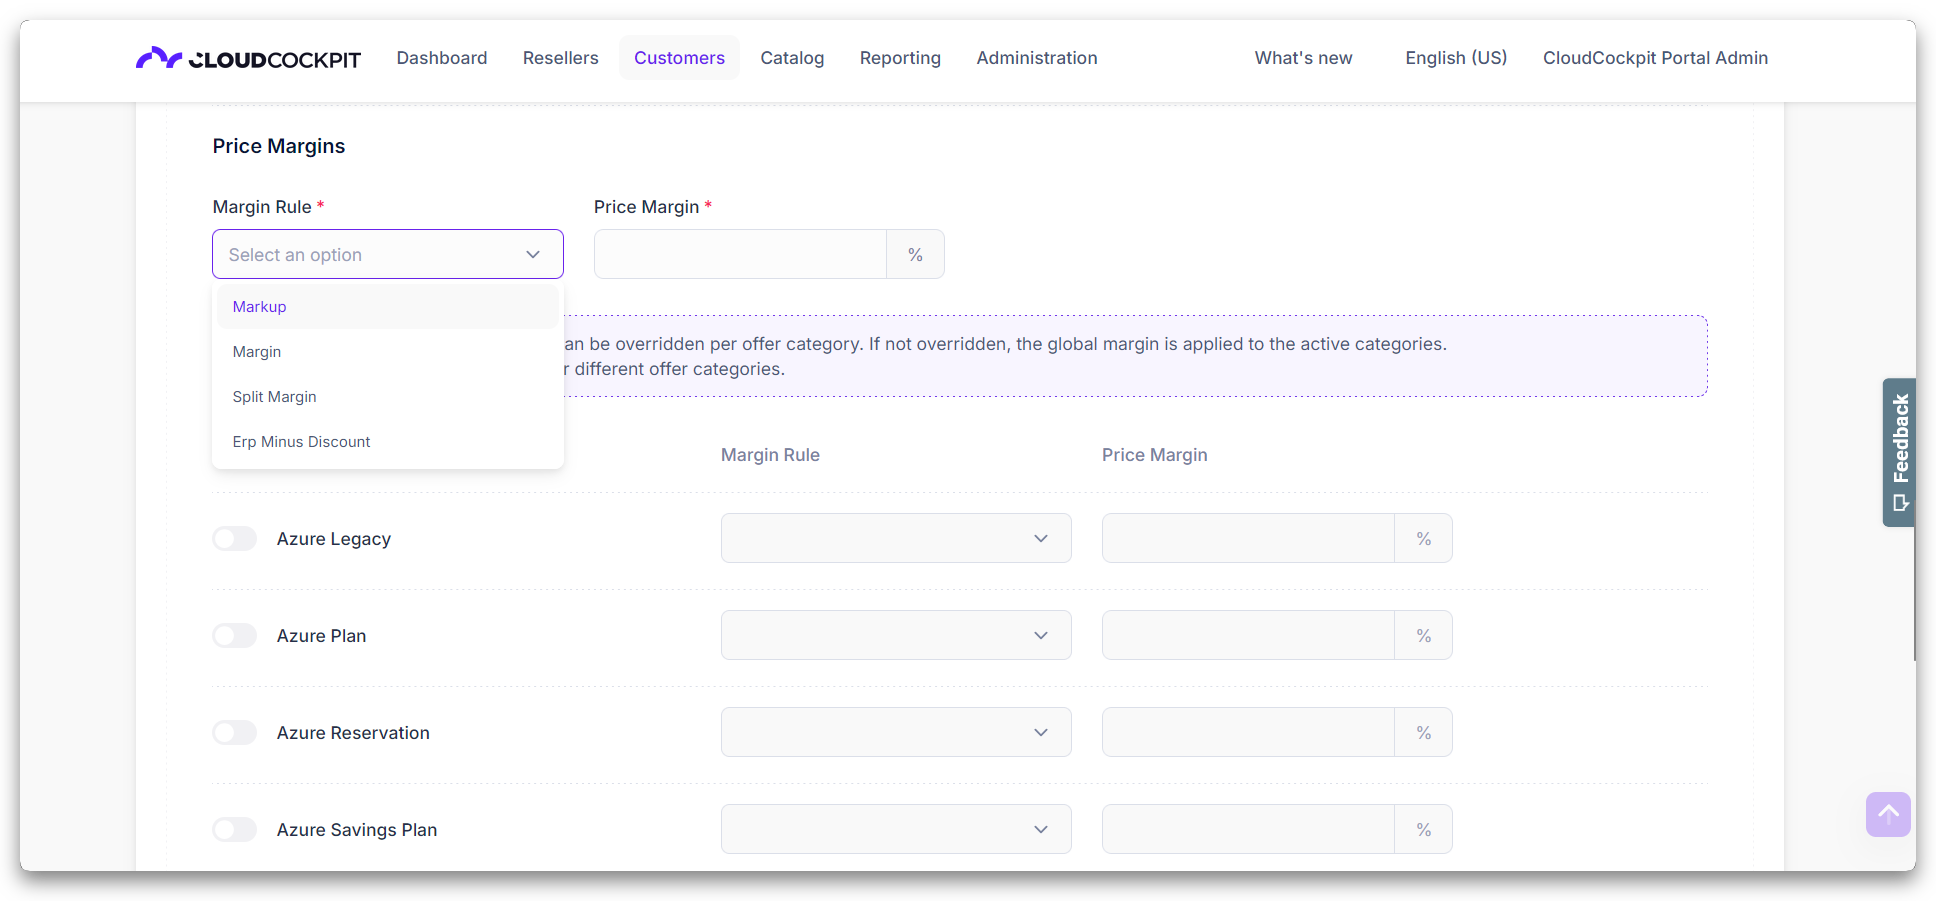Go to the Resellers navigation tab
This screenshot has height=901, width=1936.
click(560, 58)
